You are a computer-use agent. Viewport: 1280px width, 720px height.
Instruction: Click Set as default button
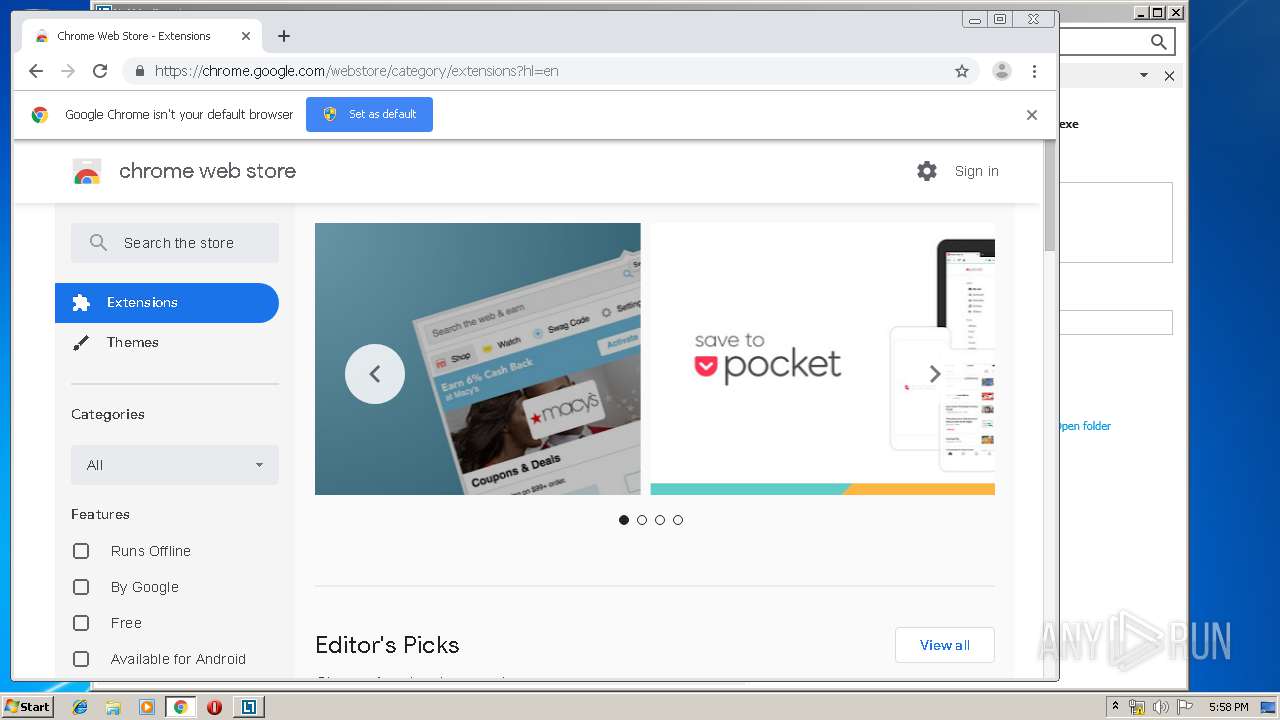pyautogui.click(x=369, y=114)
